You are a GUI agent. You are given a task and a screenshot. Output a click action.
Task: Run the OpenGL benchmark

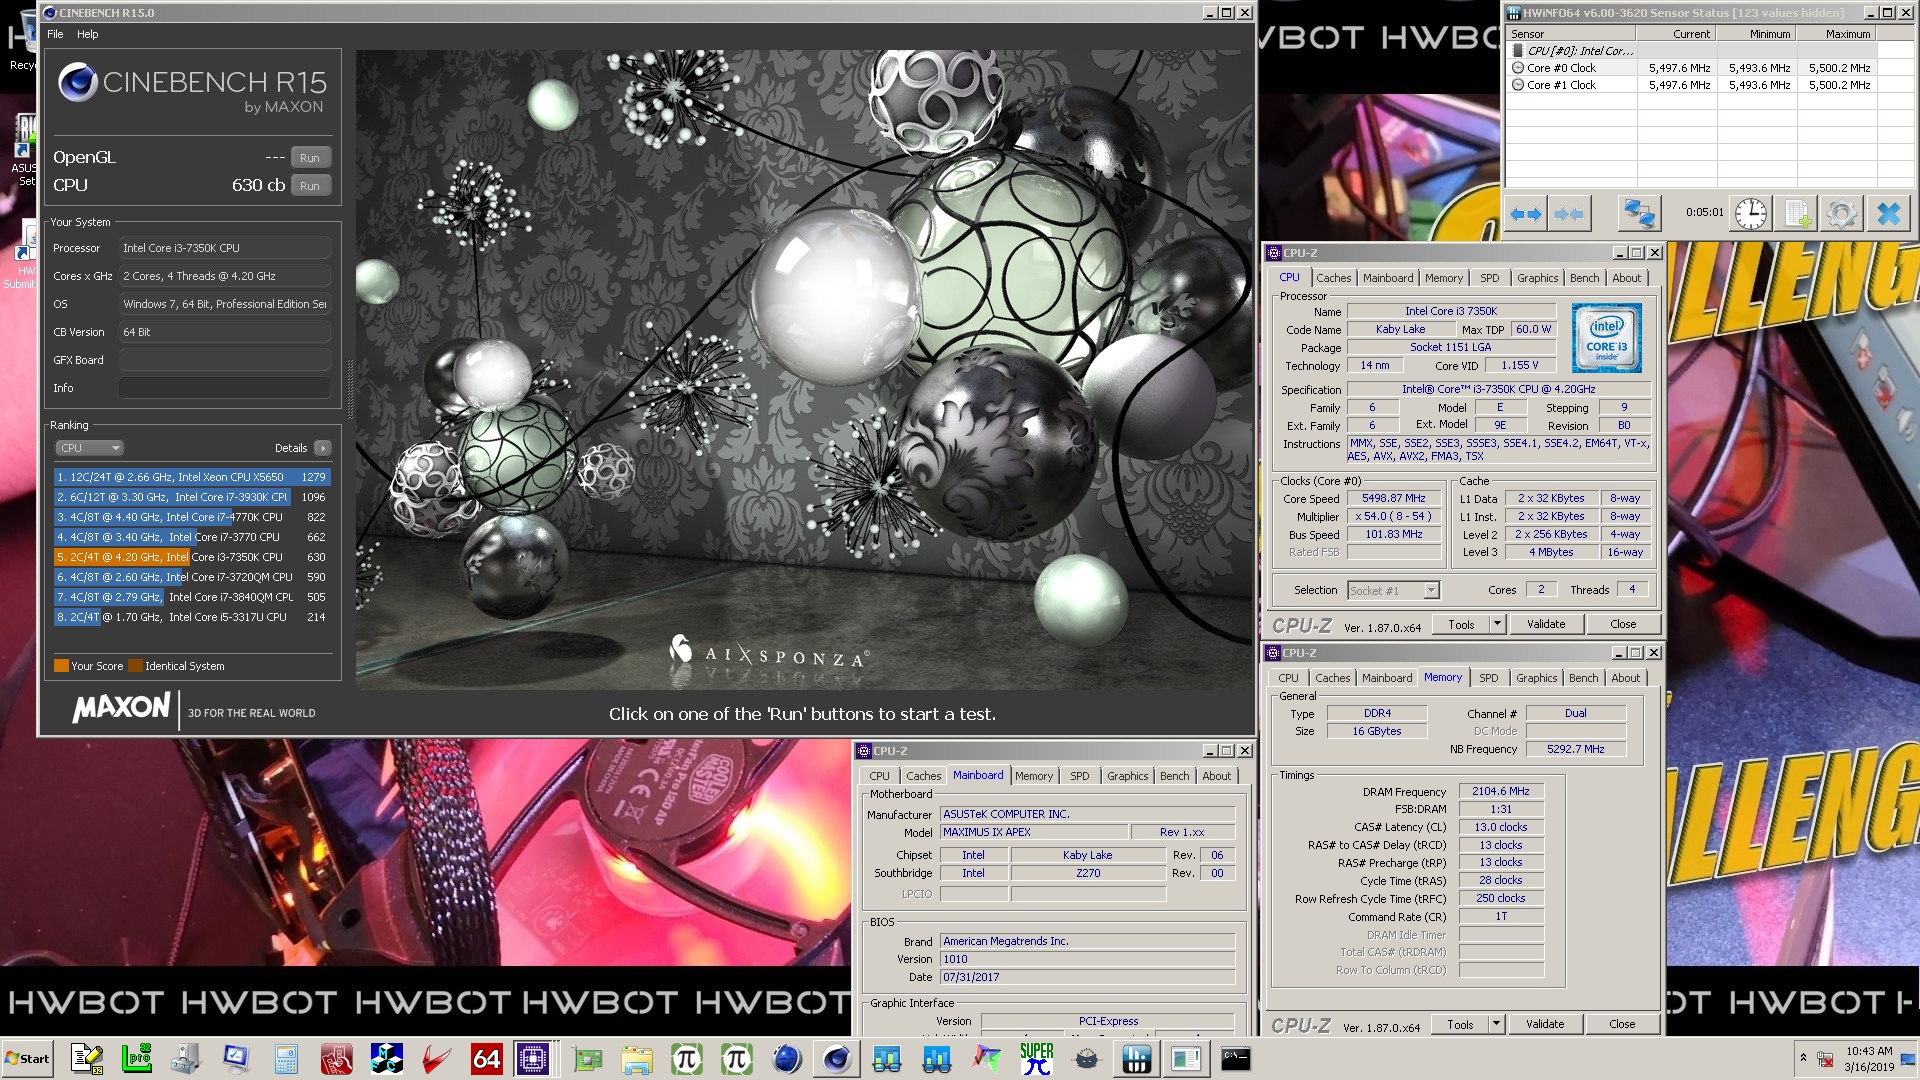pos(310,158)
